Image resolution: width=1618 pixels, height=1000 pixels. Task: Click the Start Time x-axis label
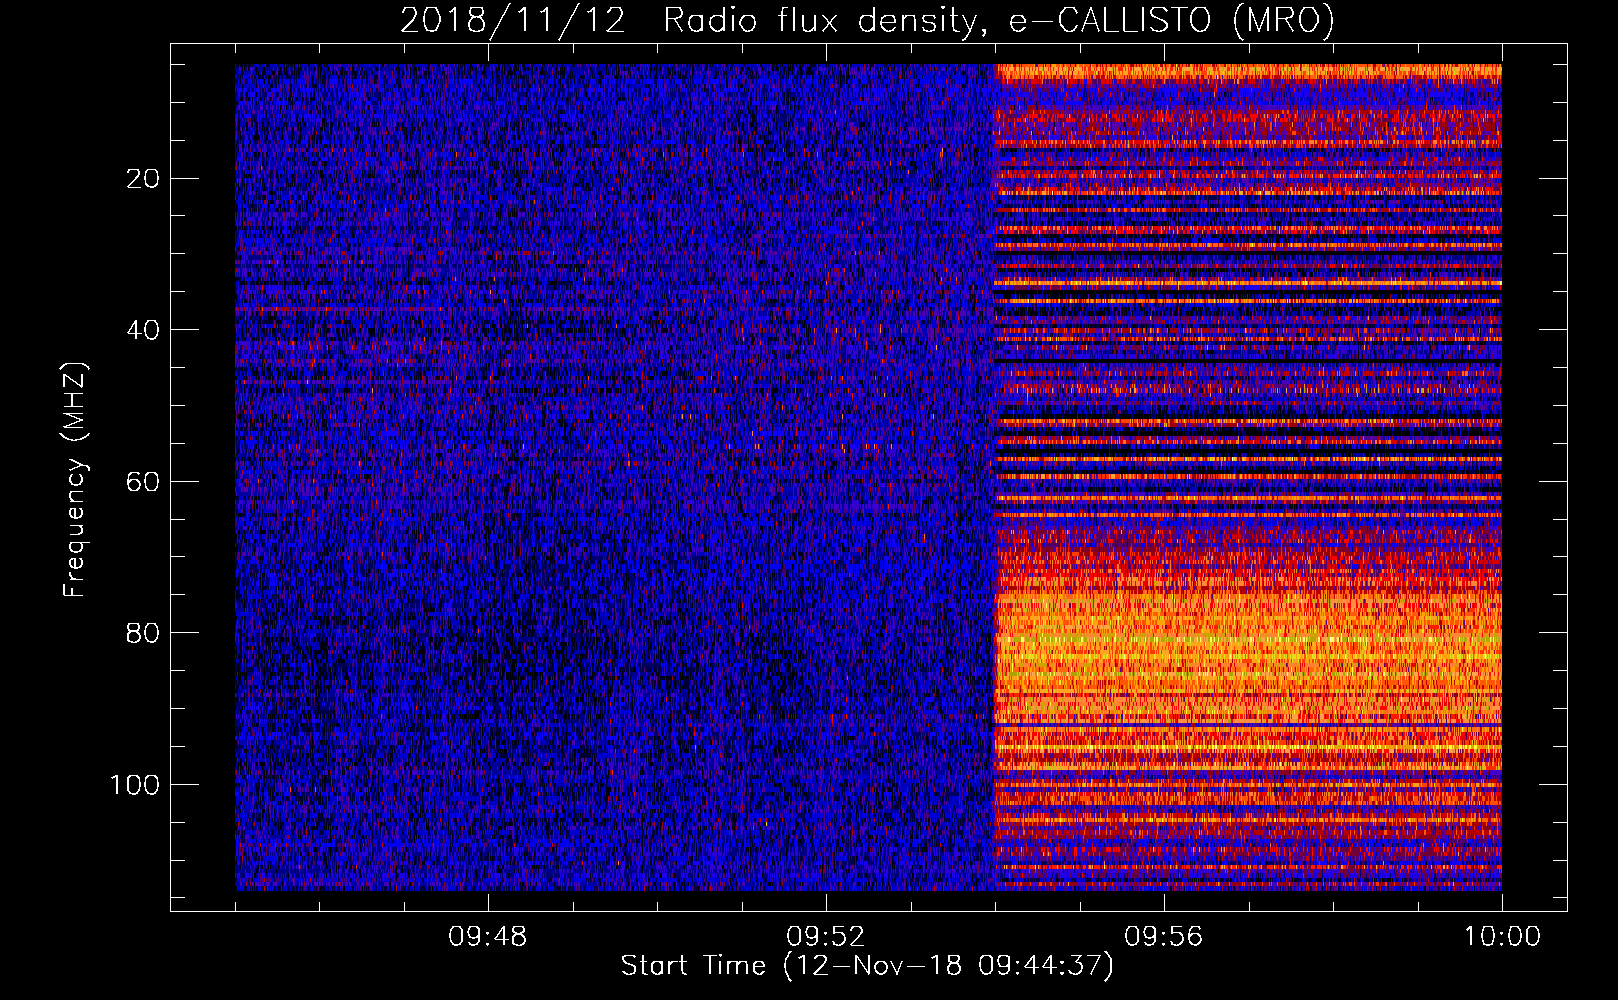tap(867, 966)
